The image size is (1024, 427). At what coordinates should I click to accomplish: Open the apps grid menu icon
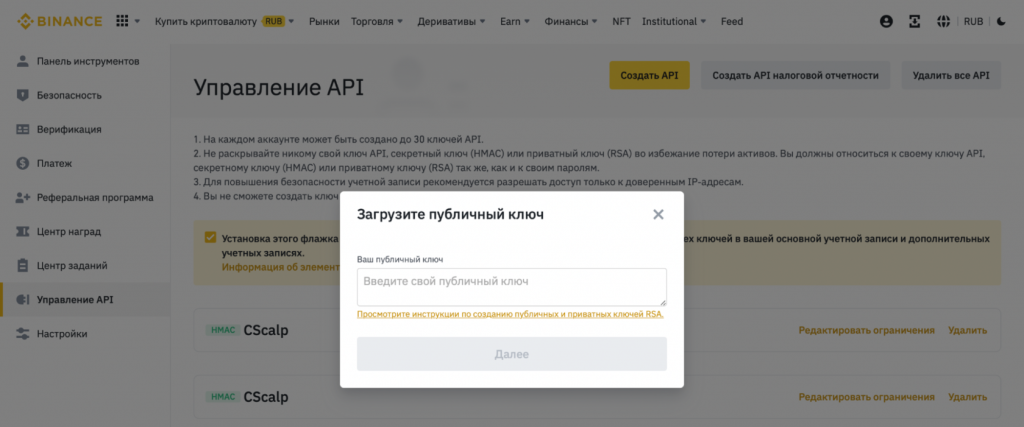(123, 21)
